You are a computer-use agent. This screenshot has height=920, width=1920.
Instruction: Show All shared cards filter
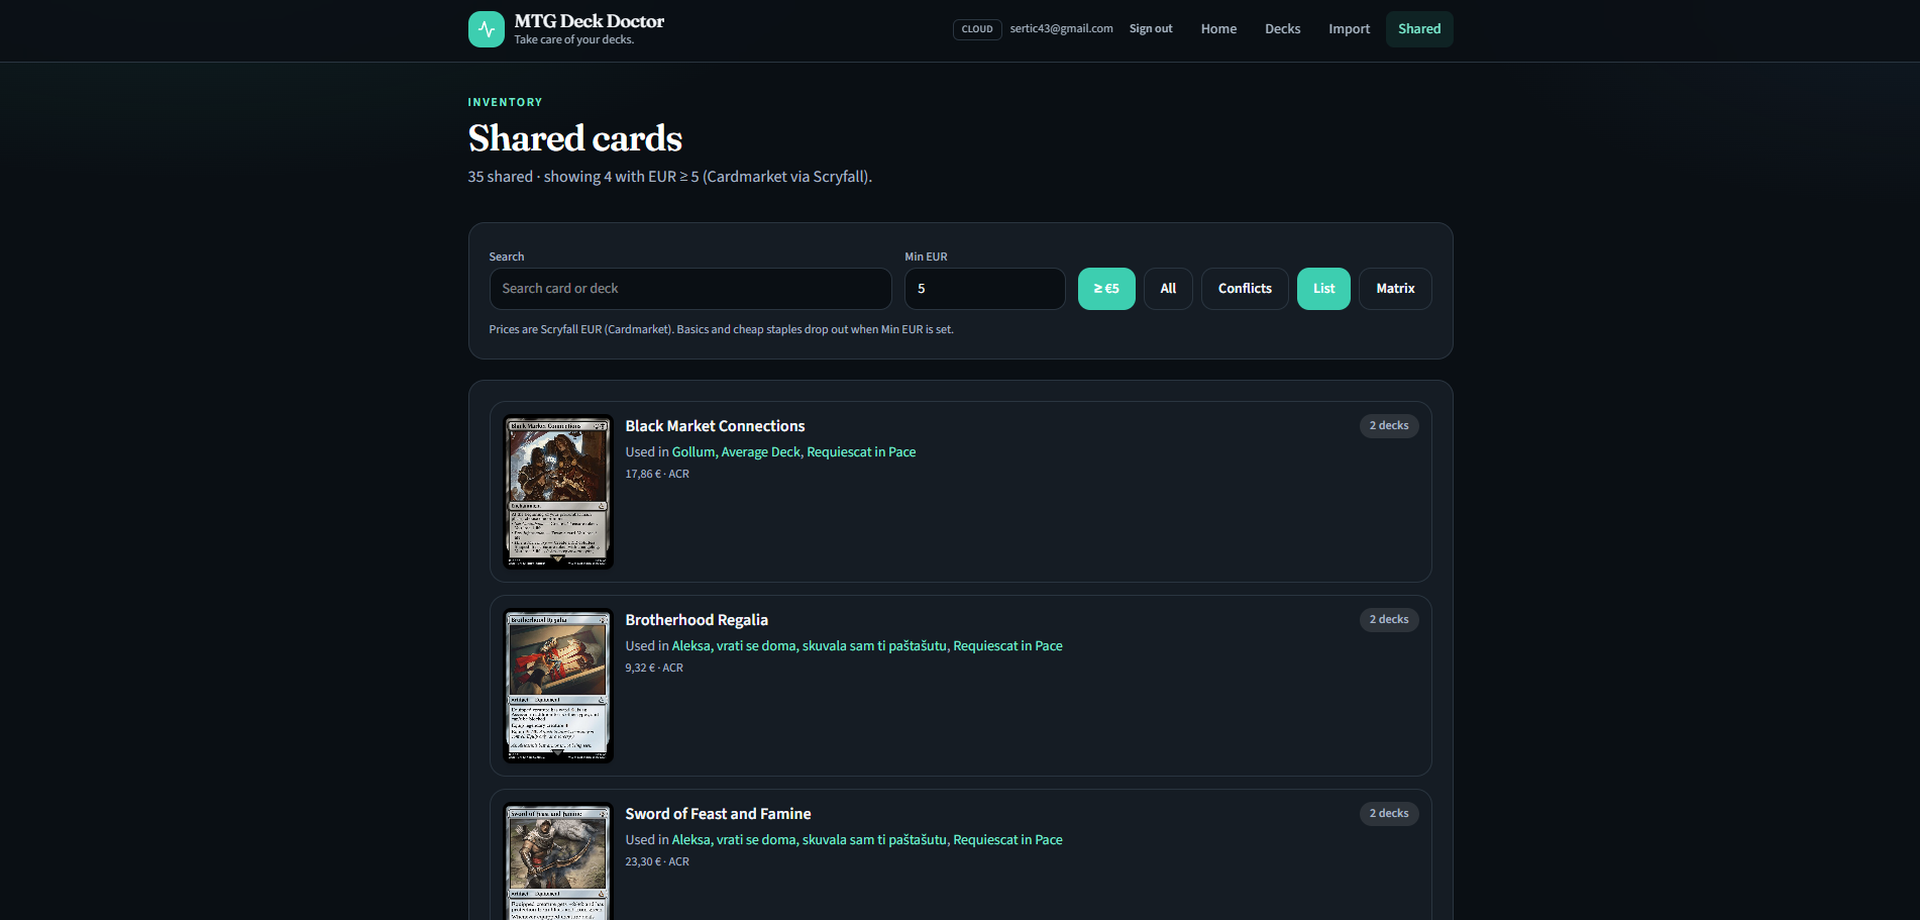point(1168,289)
